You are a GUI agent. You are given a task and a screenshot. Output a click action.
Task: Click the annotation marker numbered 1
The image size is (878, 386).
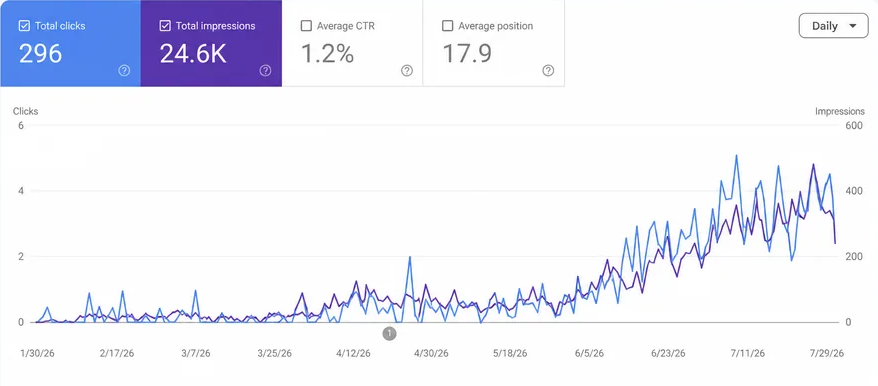click(389, 334)
